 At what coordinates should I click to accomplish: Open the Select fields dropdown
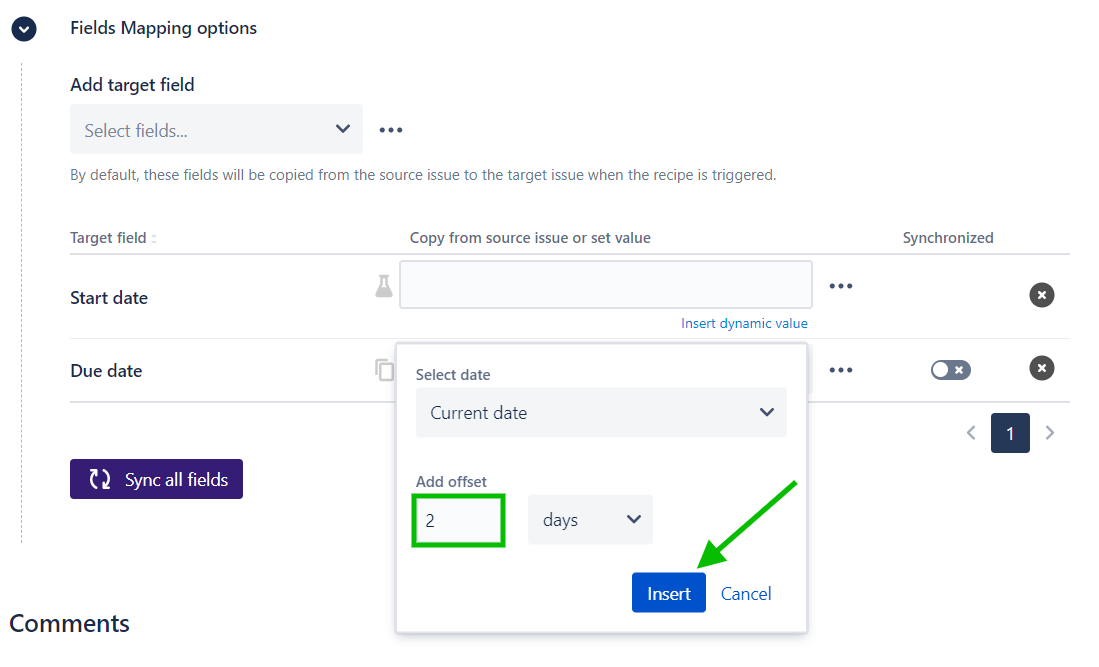pos(216,130)
